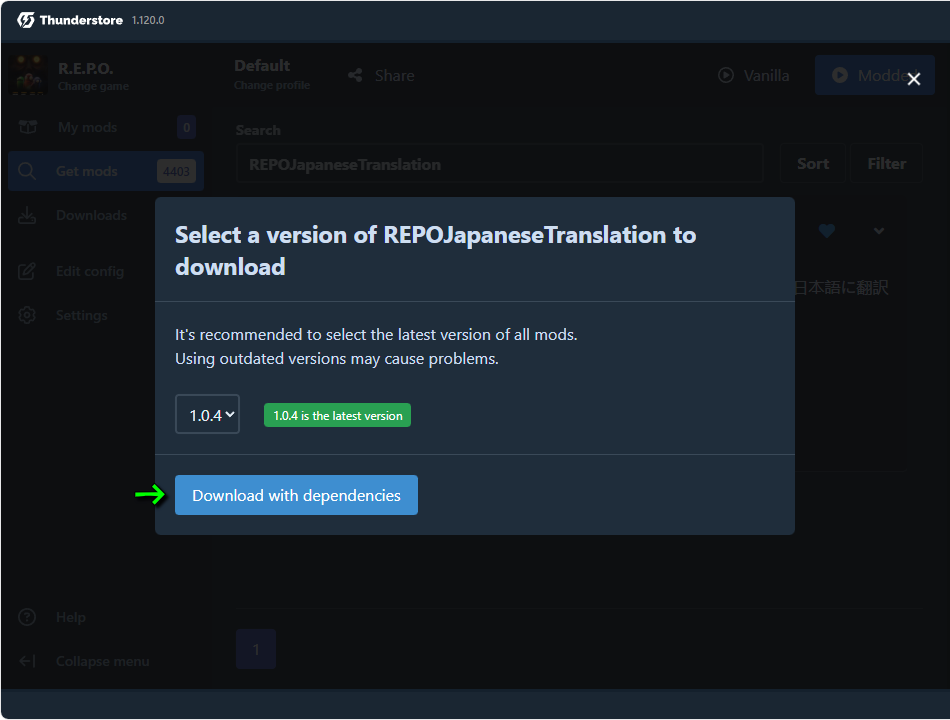
Task: Open the Sort options
Action: coord(812,164)
